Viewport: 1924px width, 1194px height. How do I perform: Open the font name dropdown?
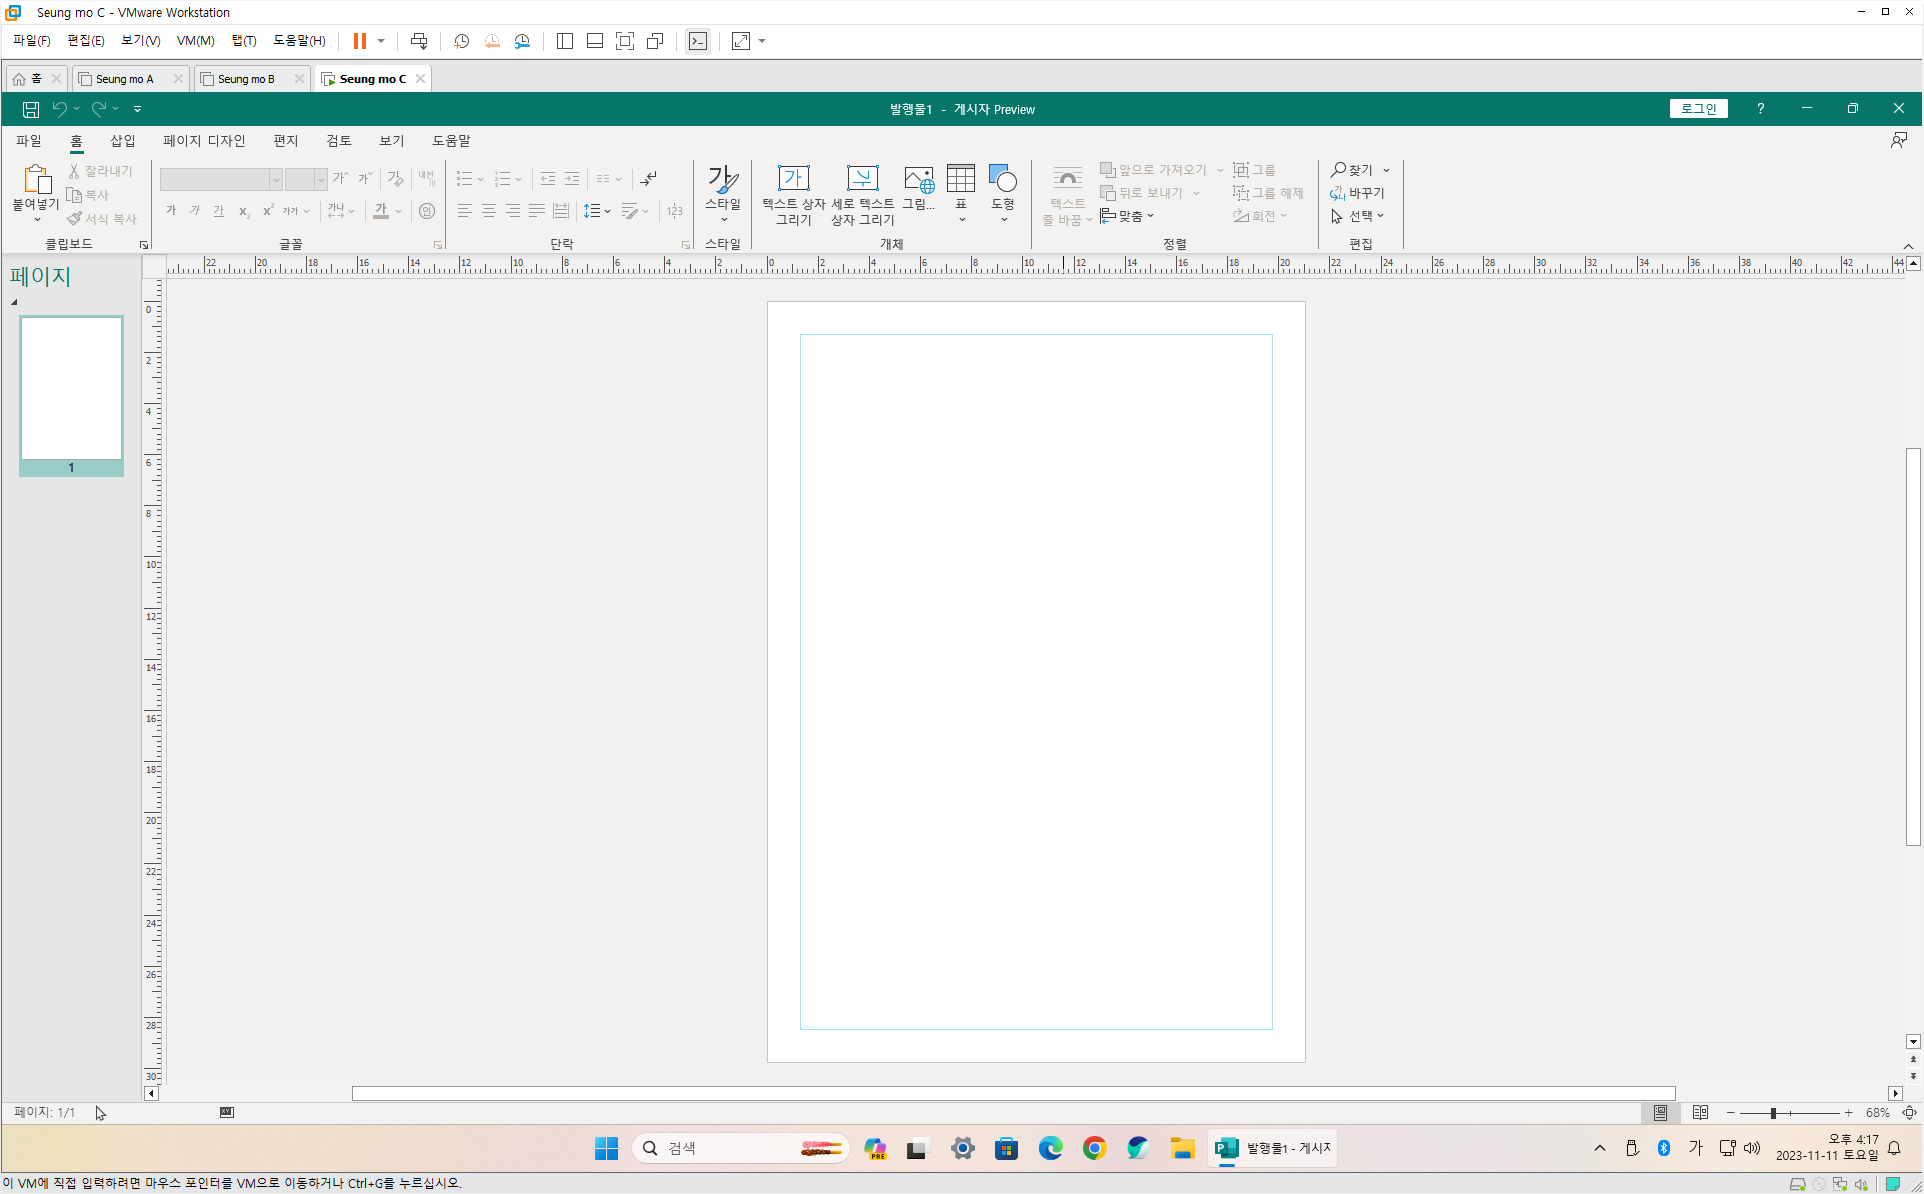[276, 180]
